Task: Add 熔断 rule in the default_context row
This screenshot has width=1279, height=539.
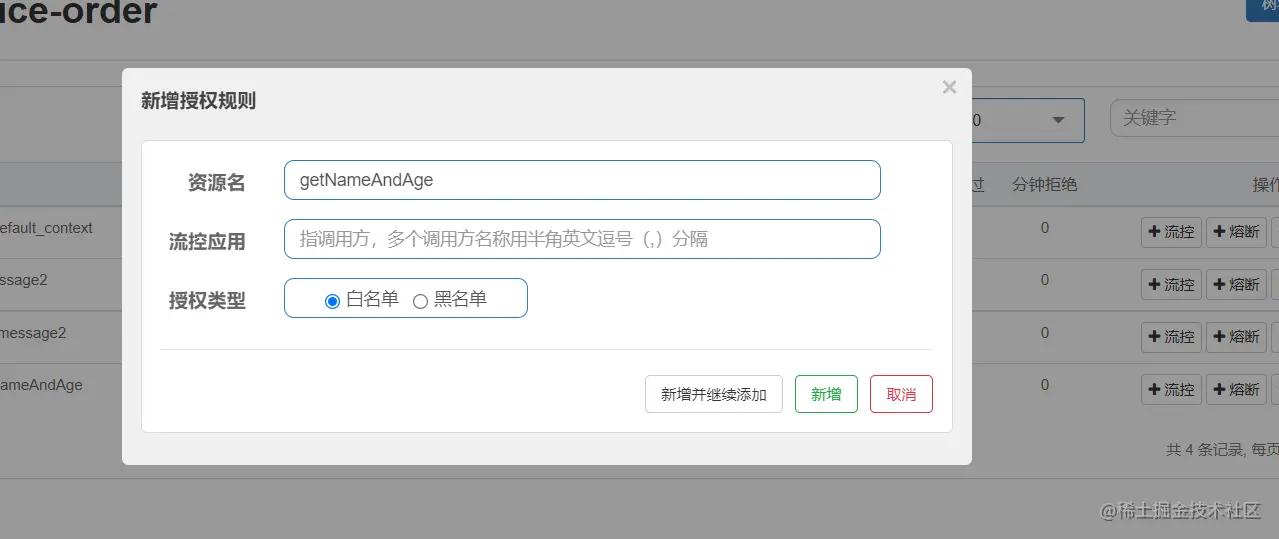Action: 1236,232
